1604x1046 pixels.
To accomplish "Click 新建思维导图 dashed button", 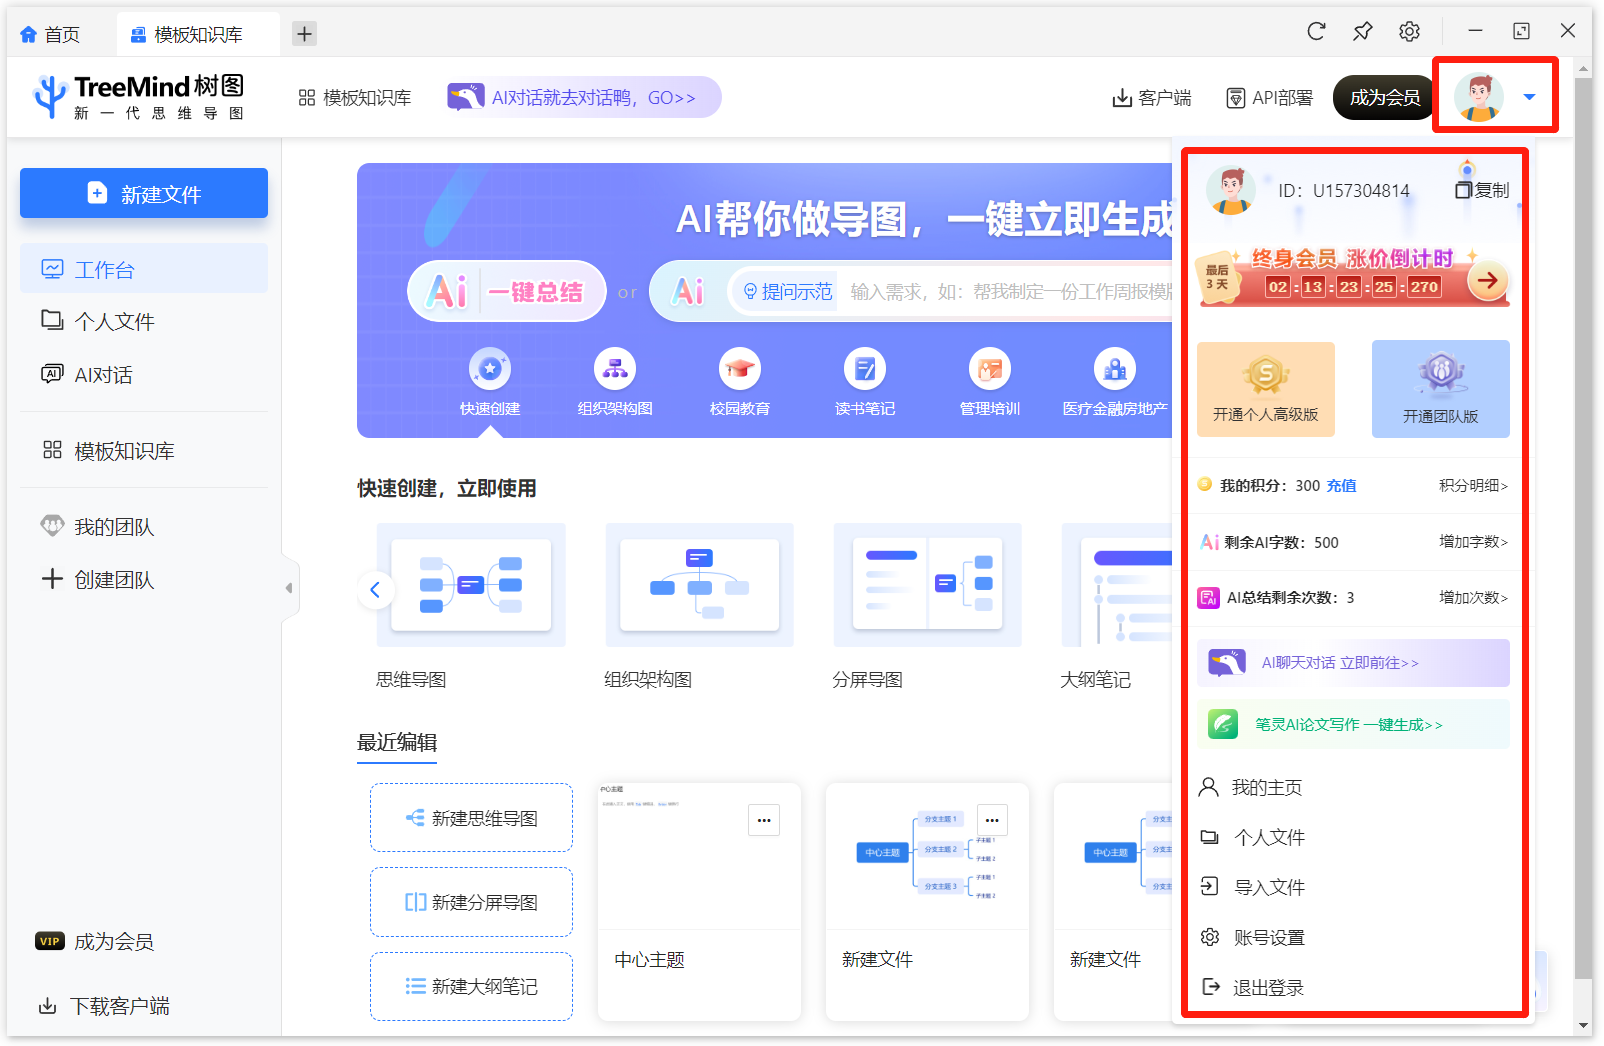I will (x=471, y=818).
